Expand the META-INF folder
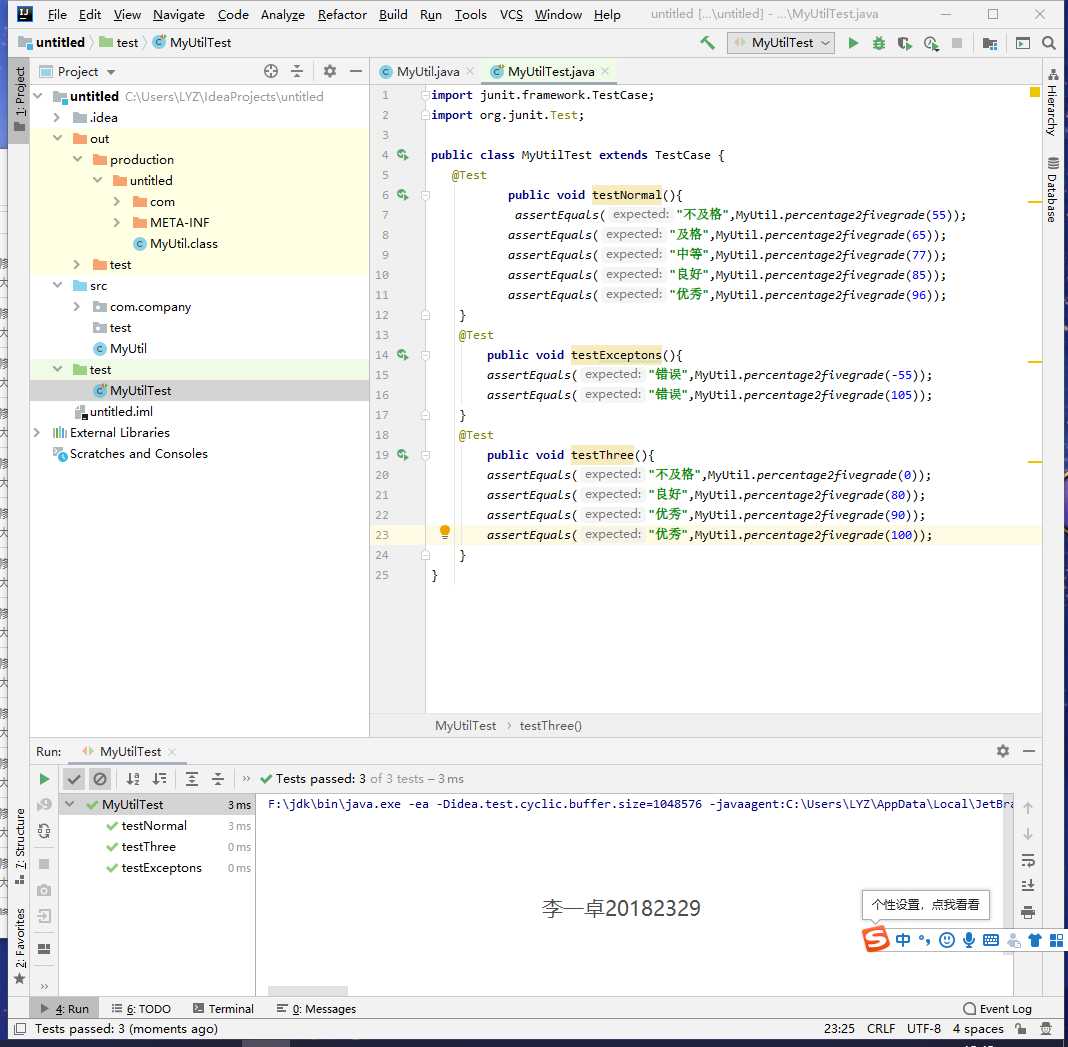The width and height of the screenshot is (1068, 1047). 117,223
